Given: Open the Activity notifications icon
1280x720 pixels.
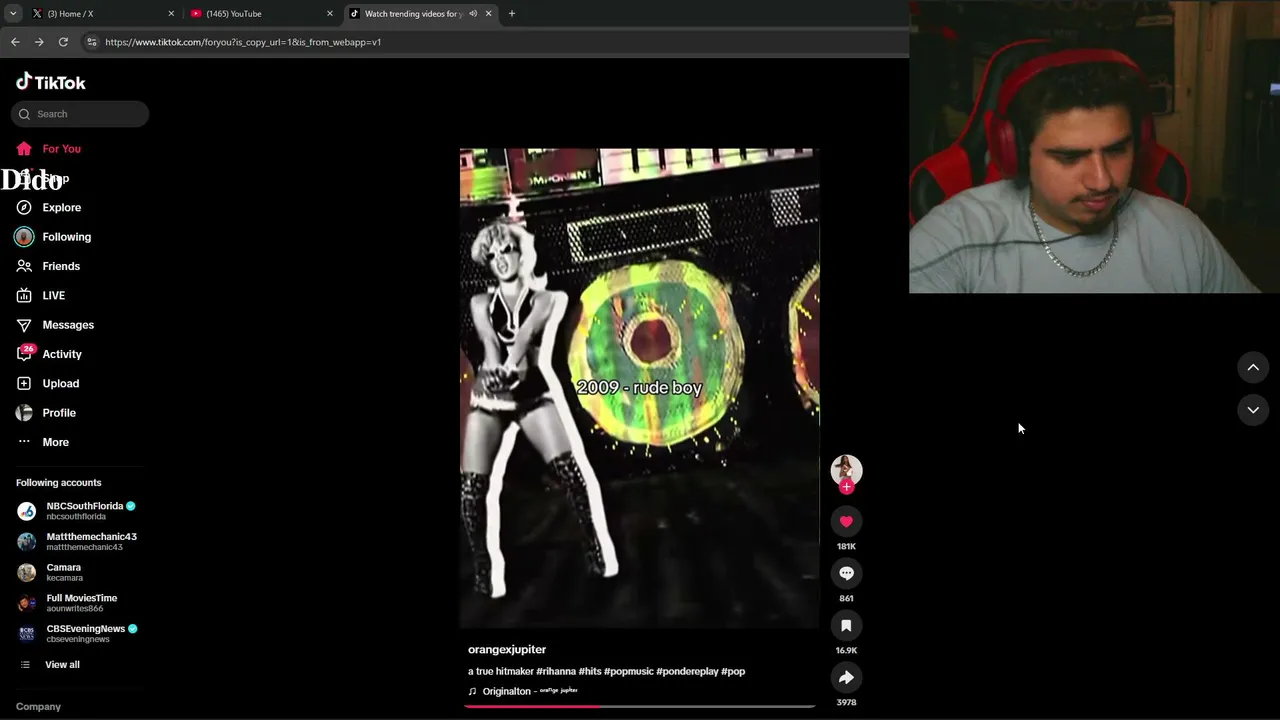Looking at the screenshot, I should coord(24,354).
